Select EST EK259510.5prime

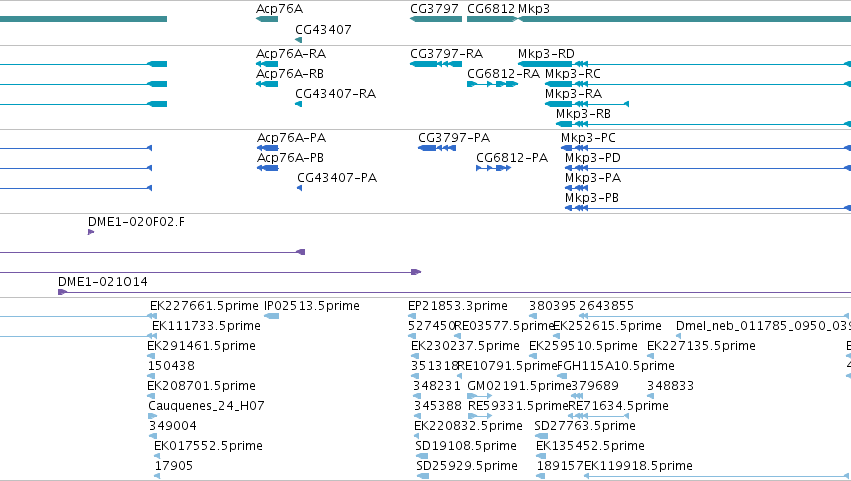tap(583, 346)
